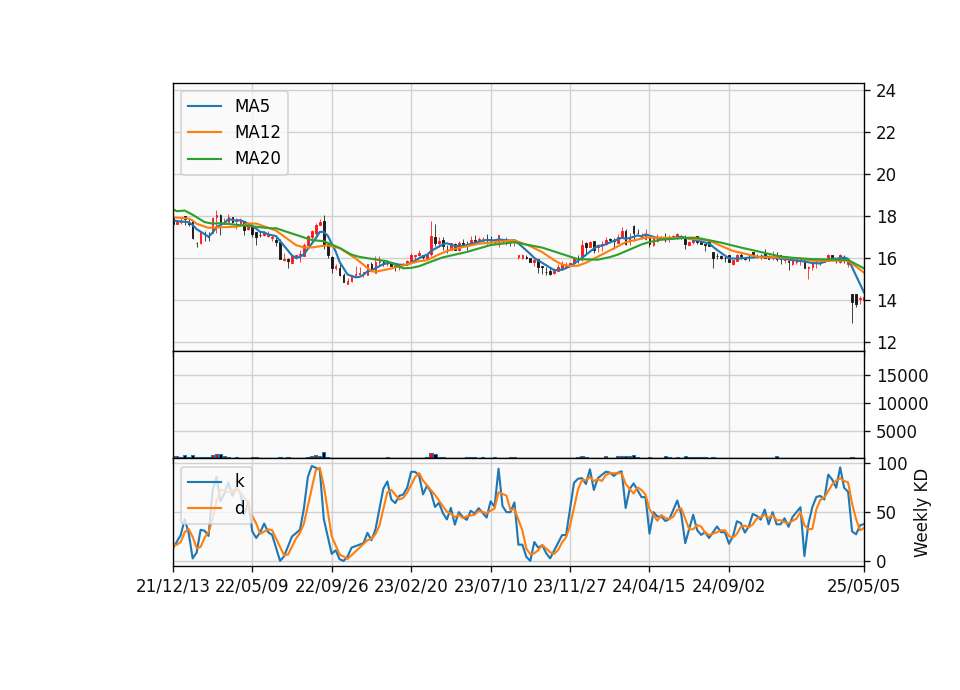Screen dimensions: 960x690
Task: Click the blue MA5 legend line sample
Action: click(x=204, y=106)
